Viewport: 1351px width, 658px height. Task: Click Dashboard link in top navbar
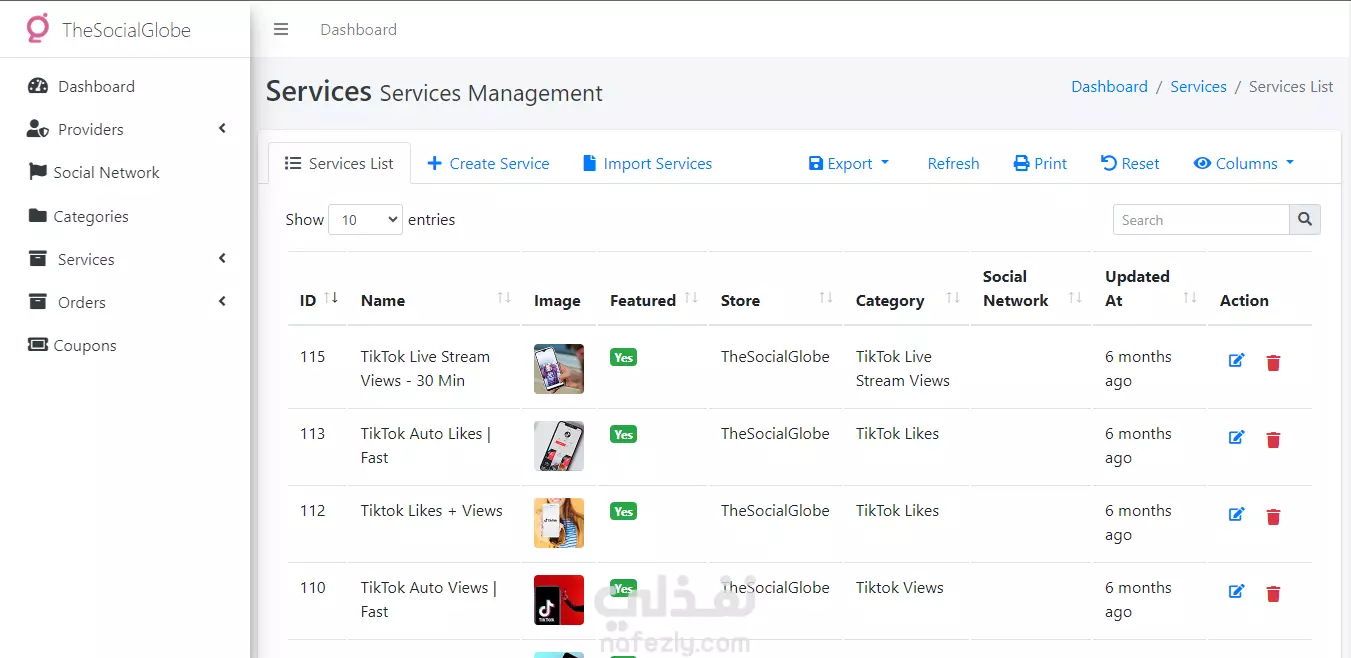pyautogui.click(x=358, y=29)
